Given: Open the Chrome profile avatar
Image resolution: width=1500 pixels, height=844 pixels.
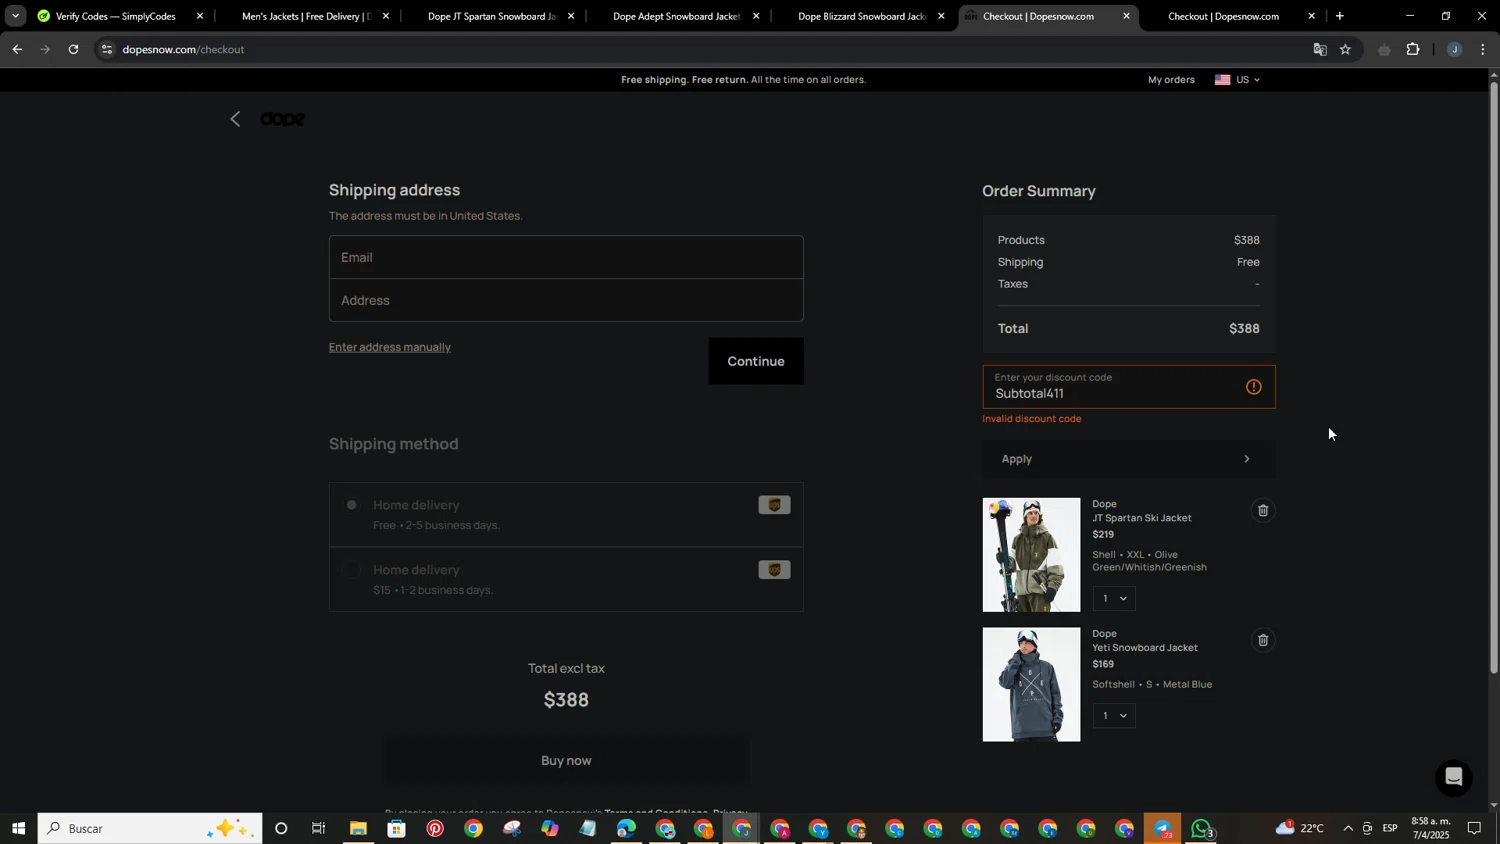Looking at the screenshot, I should coord(1454,49).
